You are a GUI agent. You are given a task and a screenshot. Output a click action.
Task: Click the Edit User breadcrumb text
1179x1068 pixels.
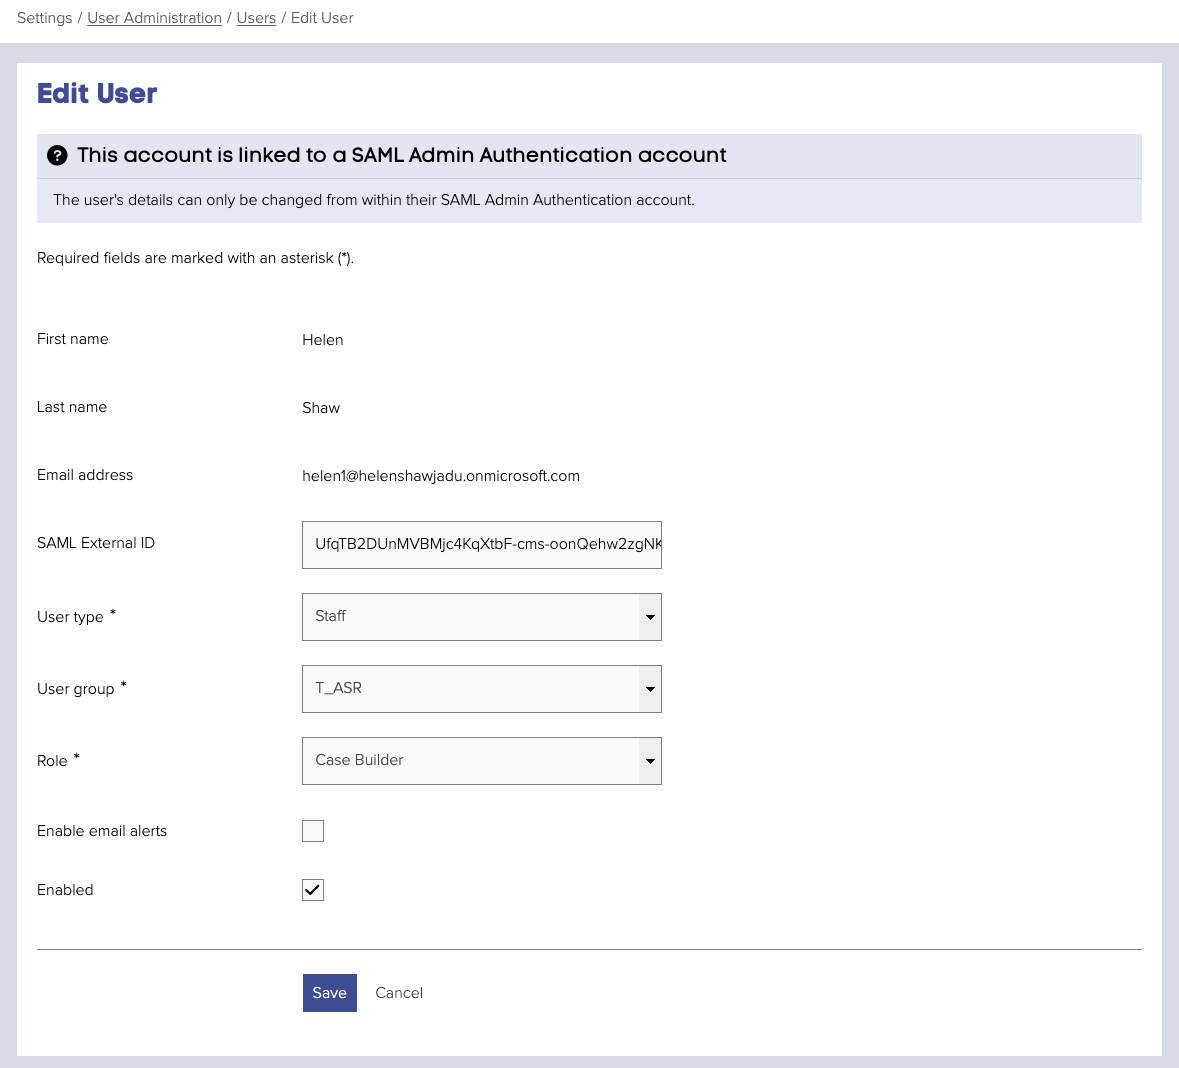click(322, 18)
